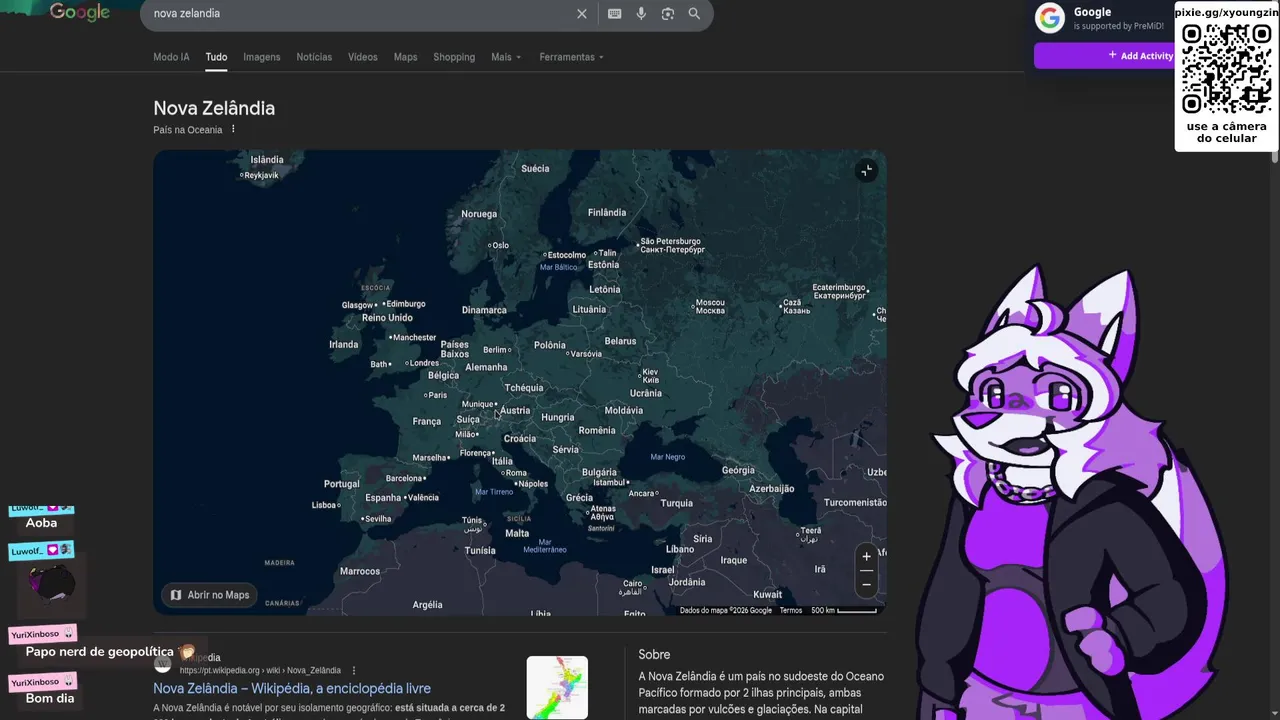Image resolution: width=1280 pixels, height=720 pixels.
Task: Start voice search with microphone icon
Action: [641, 14]
